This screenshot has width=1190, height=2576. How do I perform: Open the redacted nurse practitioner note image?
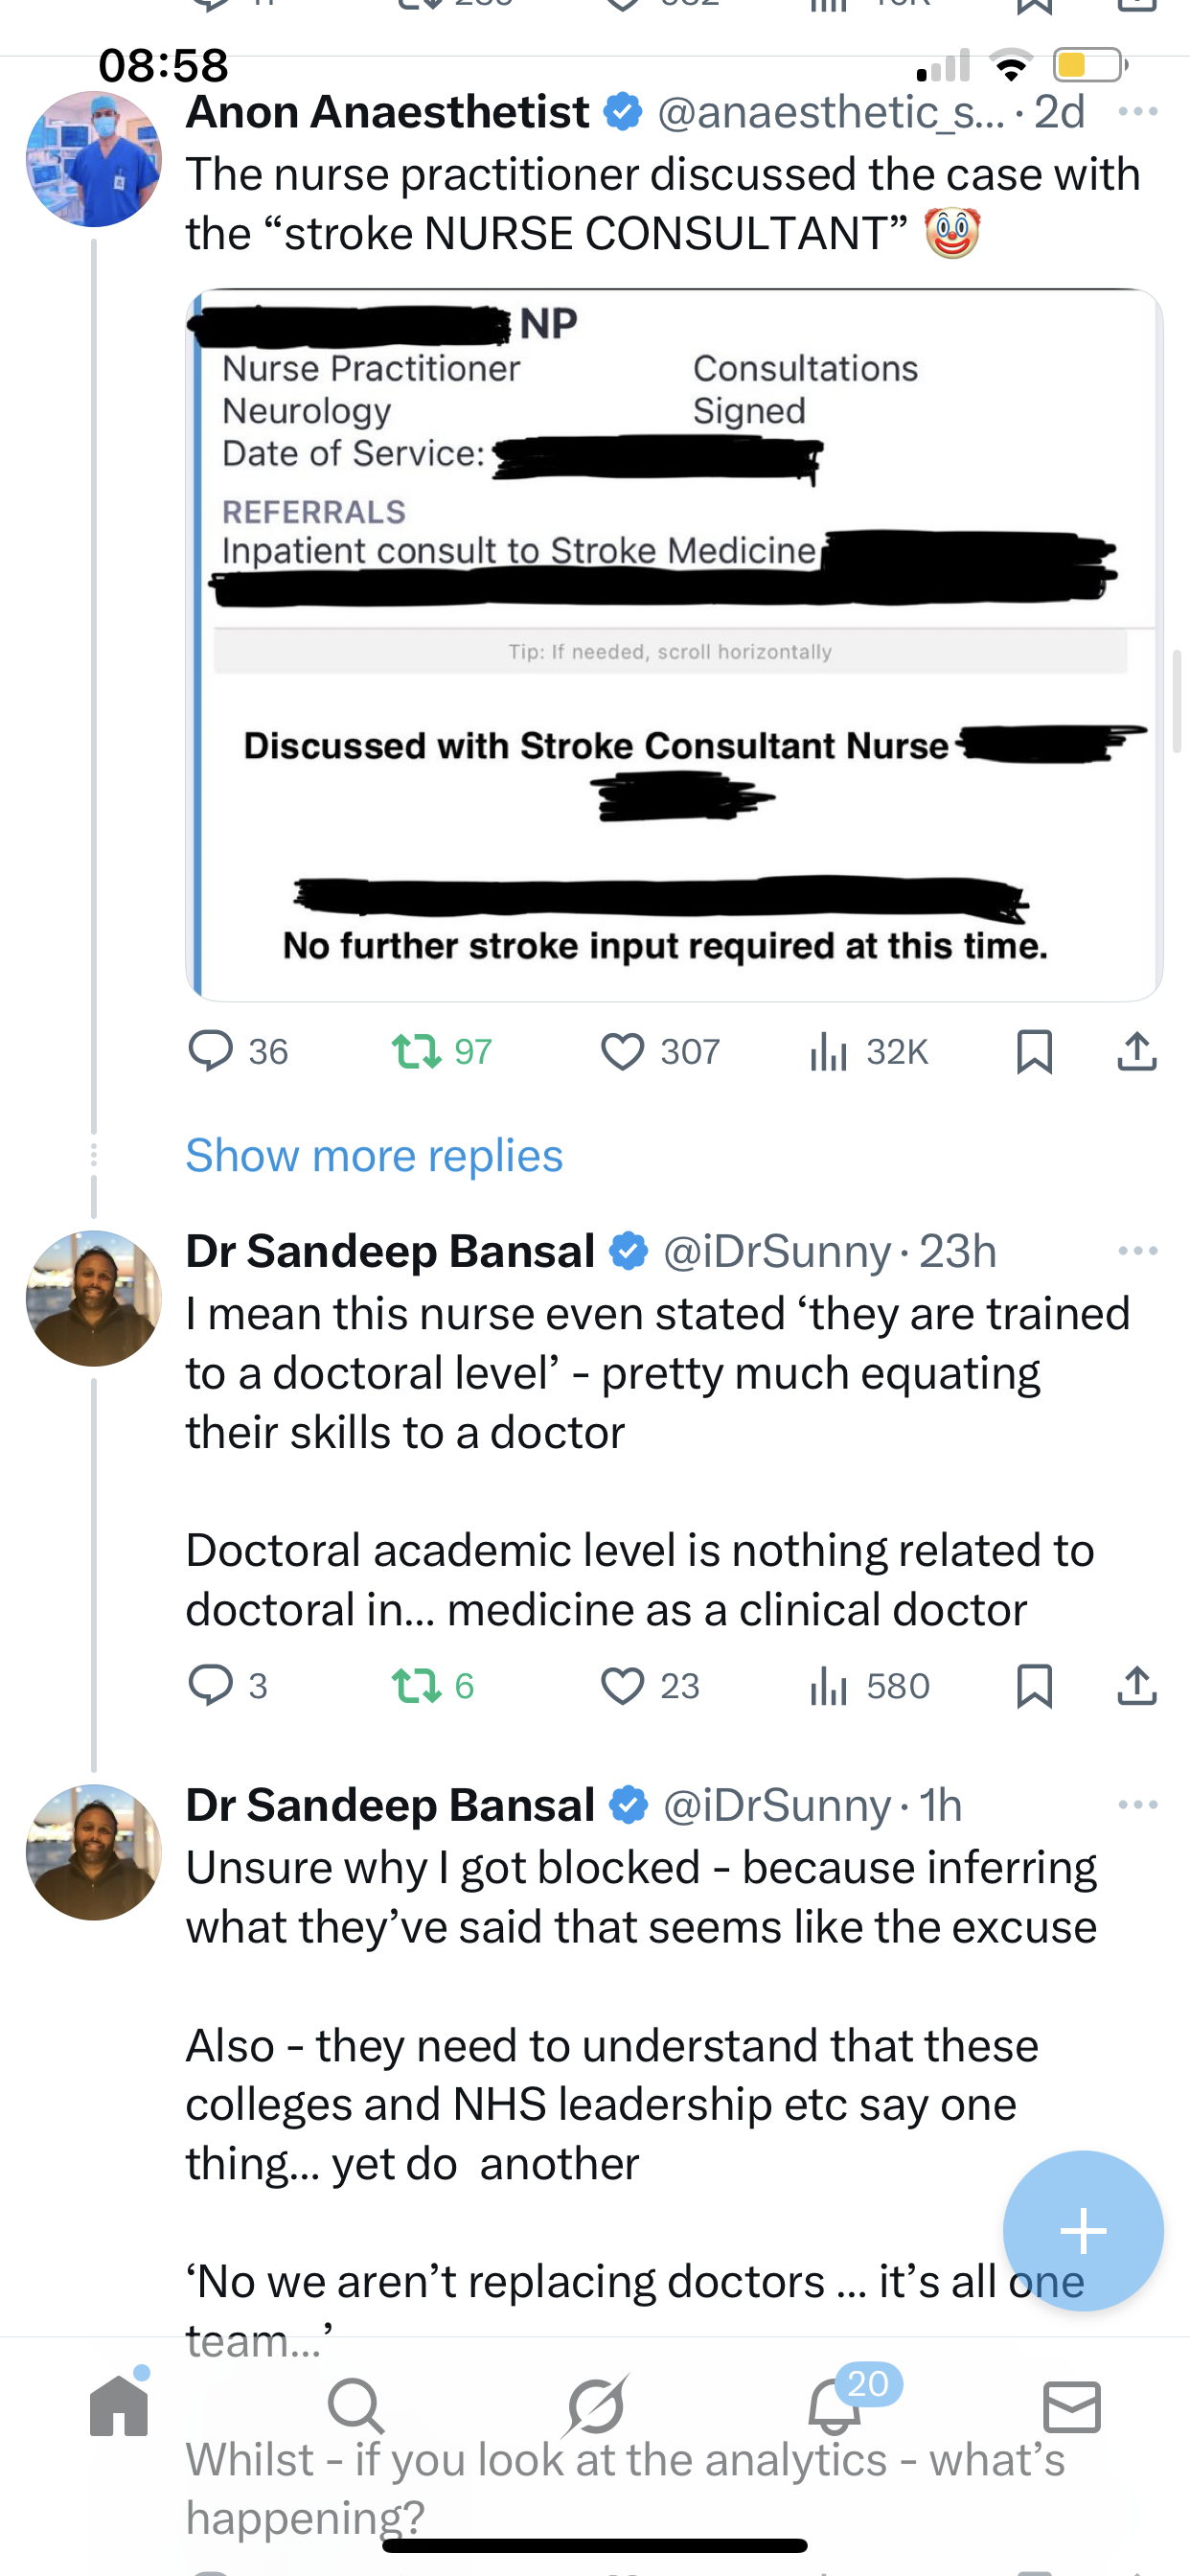(x=673, y=645)
